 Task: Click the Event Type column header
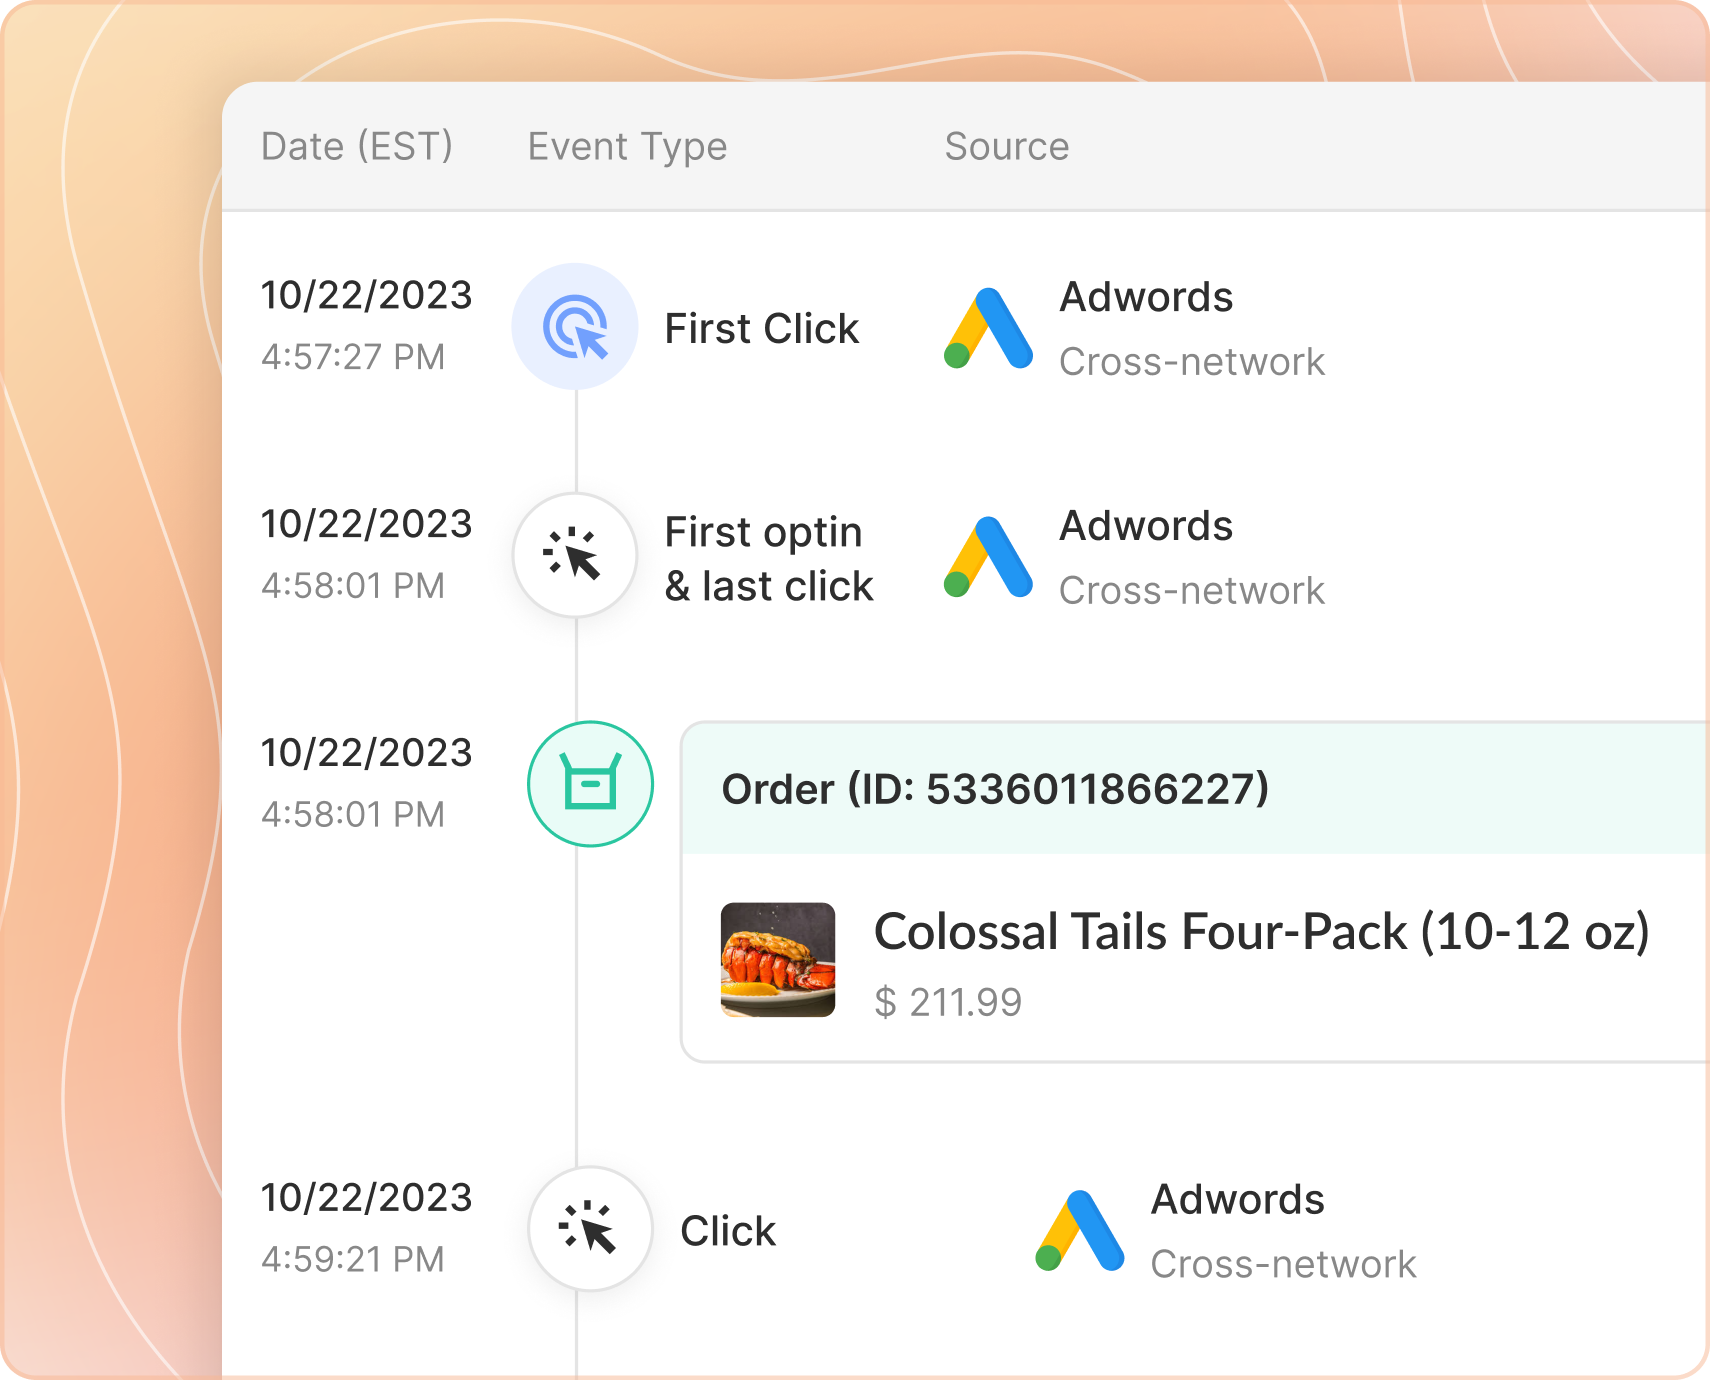(x=627, y=146)
